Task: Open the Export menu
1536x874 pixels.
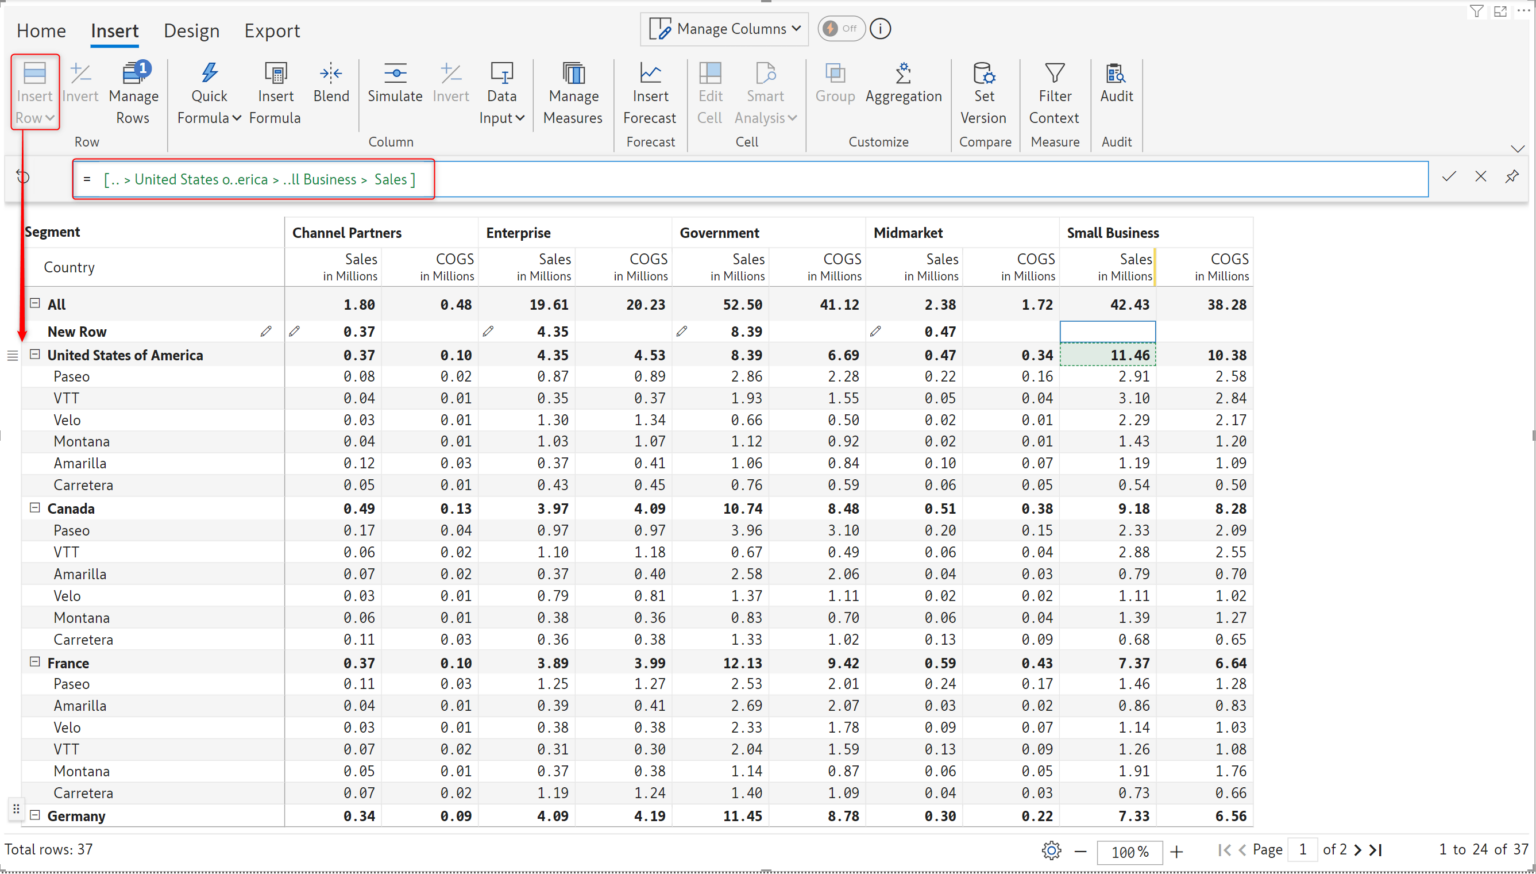Action: (271, 31)
